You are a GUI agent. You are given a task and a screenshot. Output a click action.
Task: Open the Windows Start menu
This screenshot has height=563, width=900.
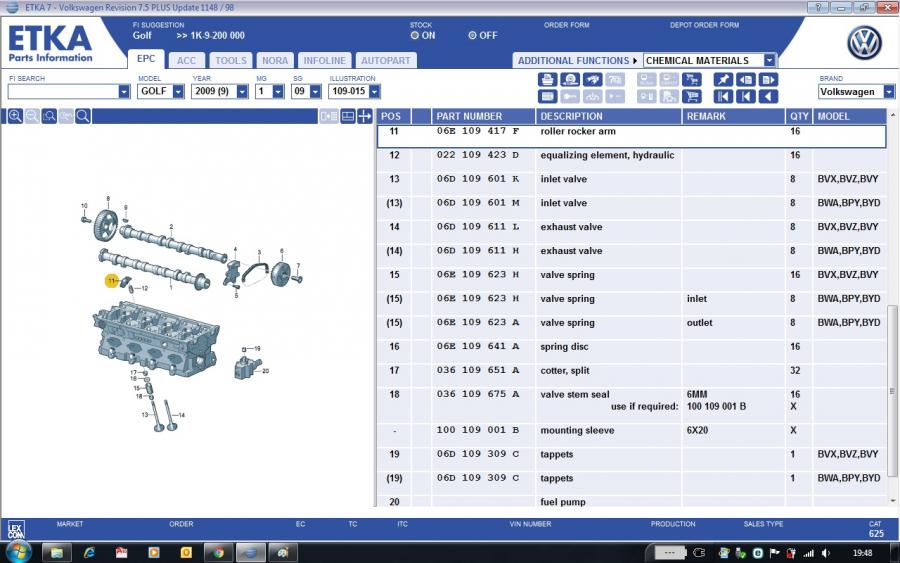click(18, 551)
